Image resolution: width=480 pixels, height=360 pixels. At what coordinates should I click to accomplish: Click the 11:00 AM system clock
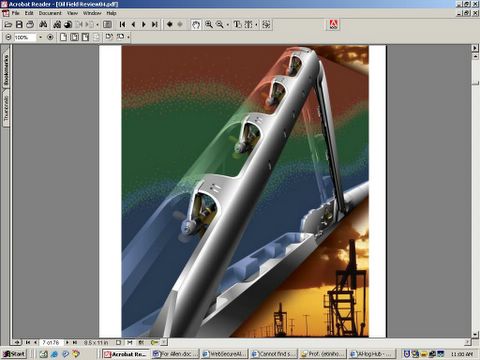(462, 354)
